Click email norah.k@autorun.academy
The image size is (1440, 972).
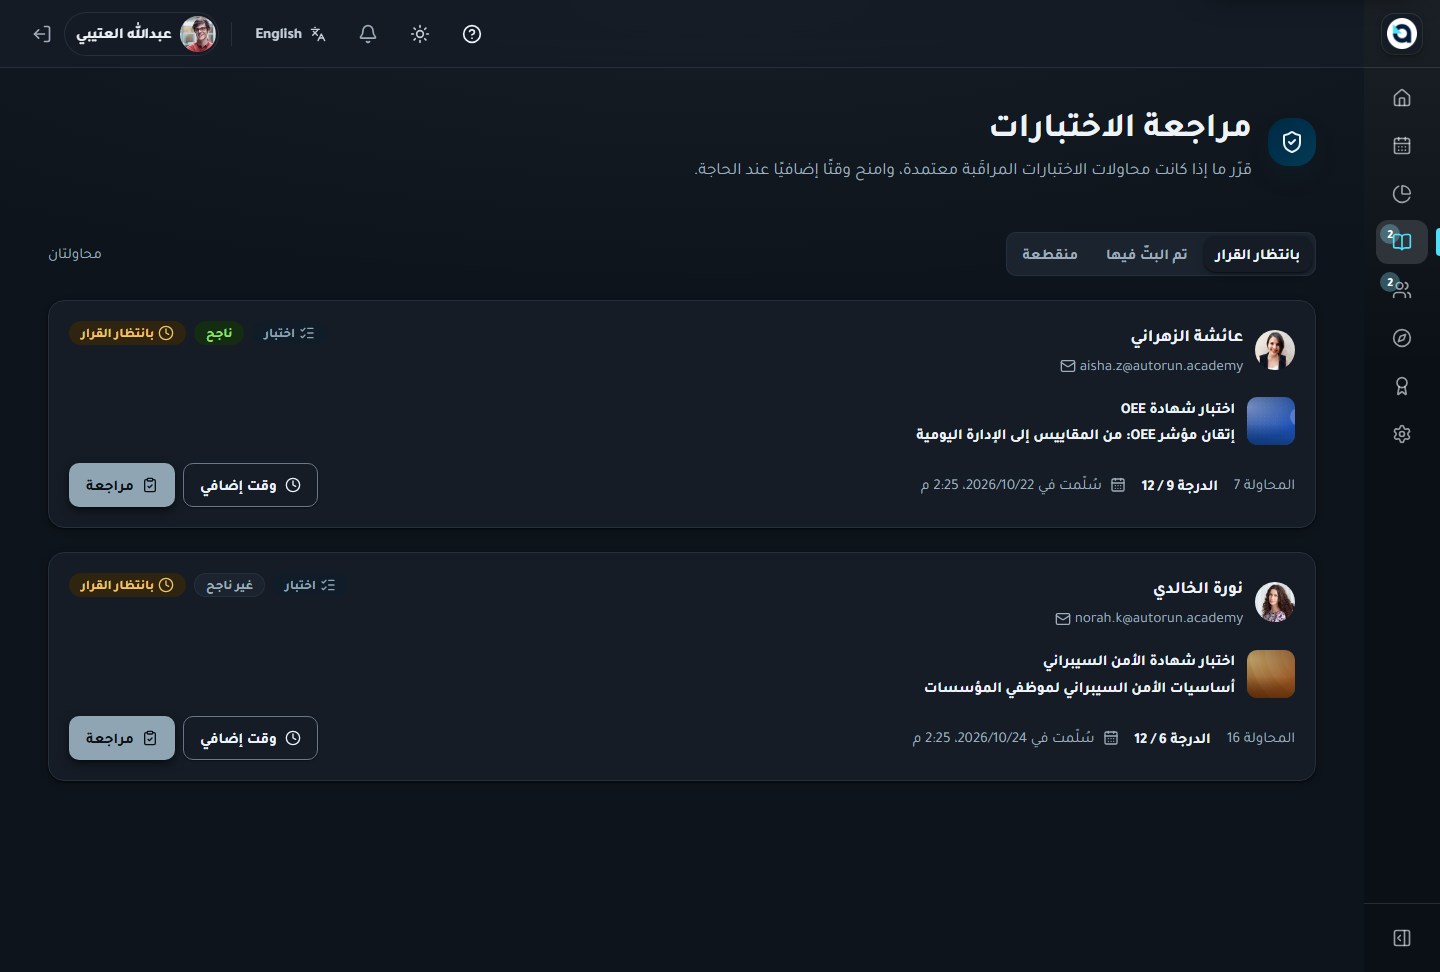[1149, 618]
